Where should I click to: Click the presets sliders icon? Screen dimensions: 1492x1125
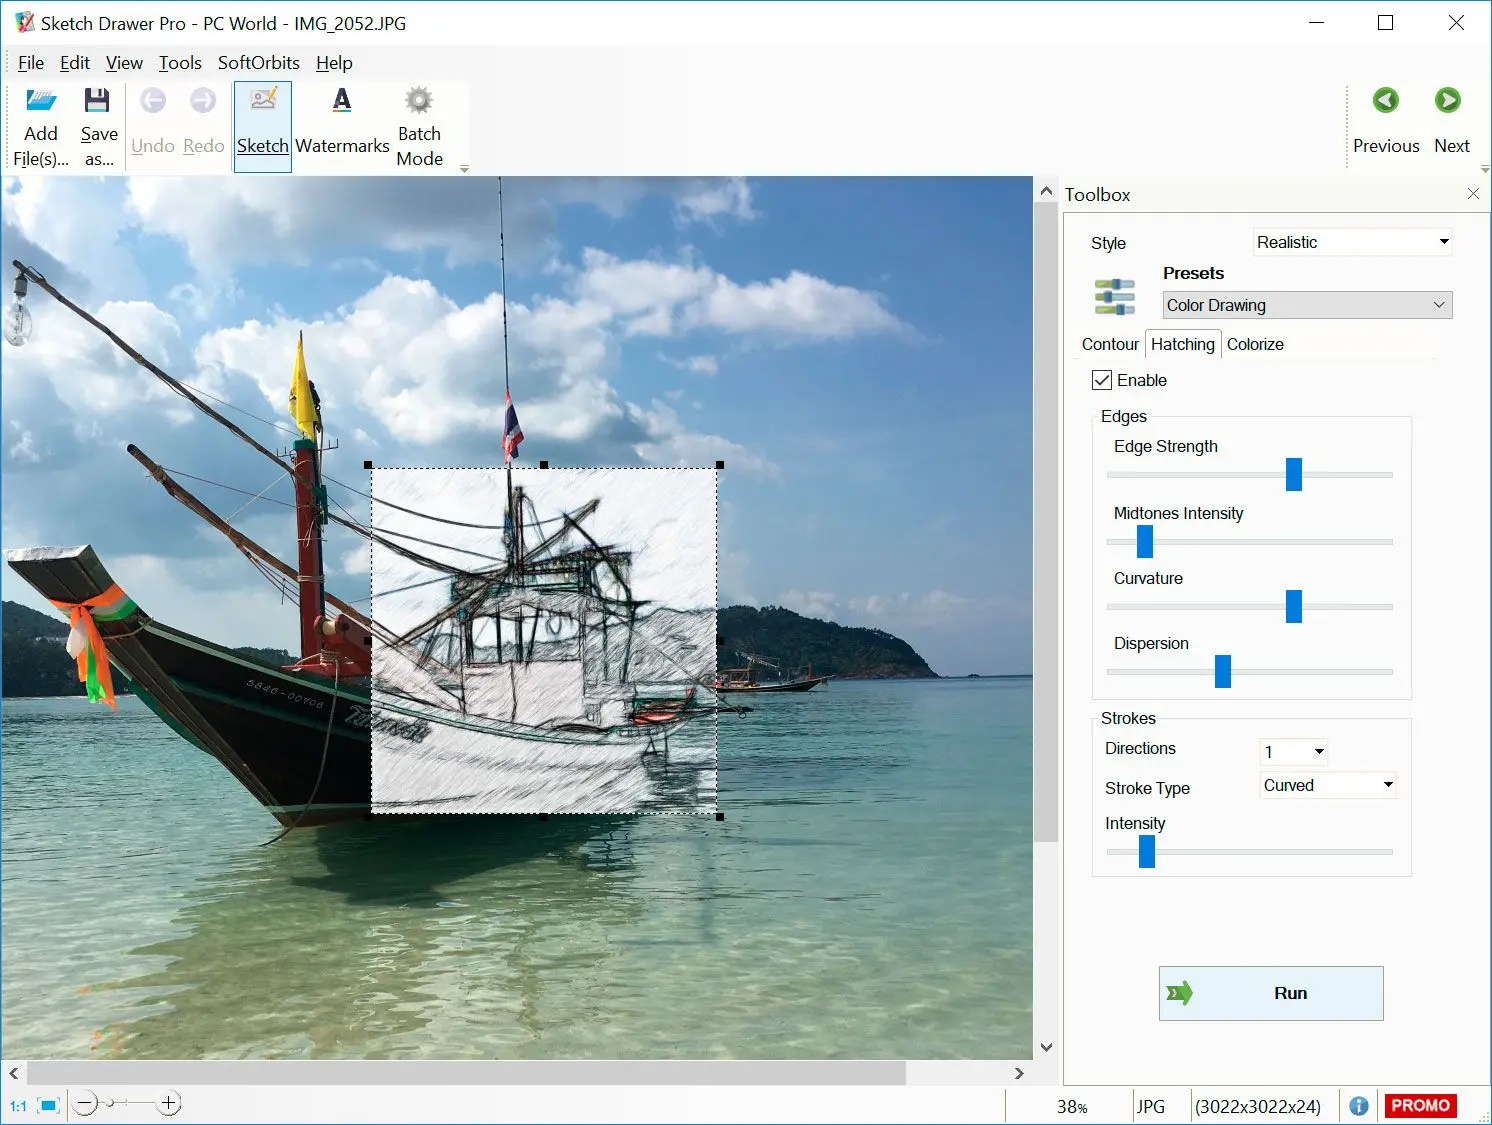(1115, 297)
